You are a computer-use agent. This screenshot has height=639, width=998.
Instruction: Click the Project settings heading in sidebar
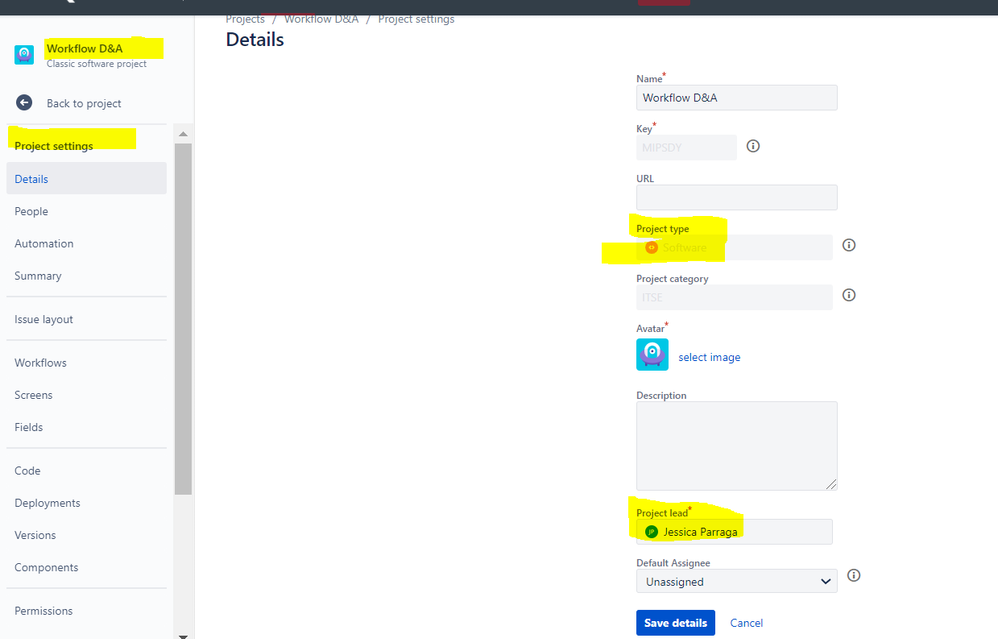(x=54, y=146)
